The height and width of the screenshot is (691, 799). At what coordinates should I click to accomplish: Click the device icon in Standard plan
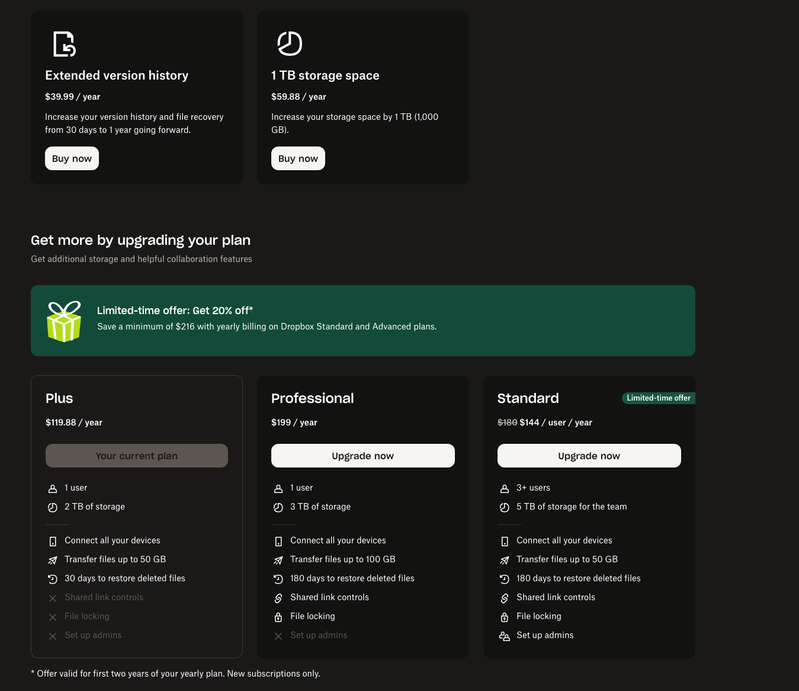[x=505, y=541]
